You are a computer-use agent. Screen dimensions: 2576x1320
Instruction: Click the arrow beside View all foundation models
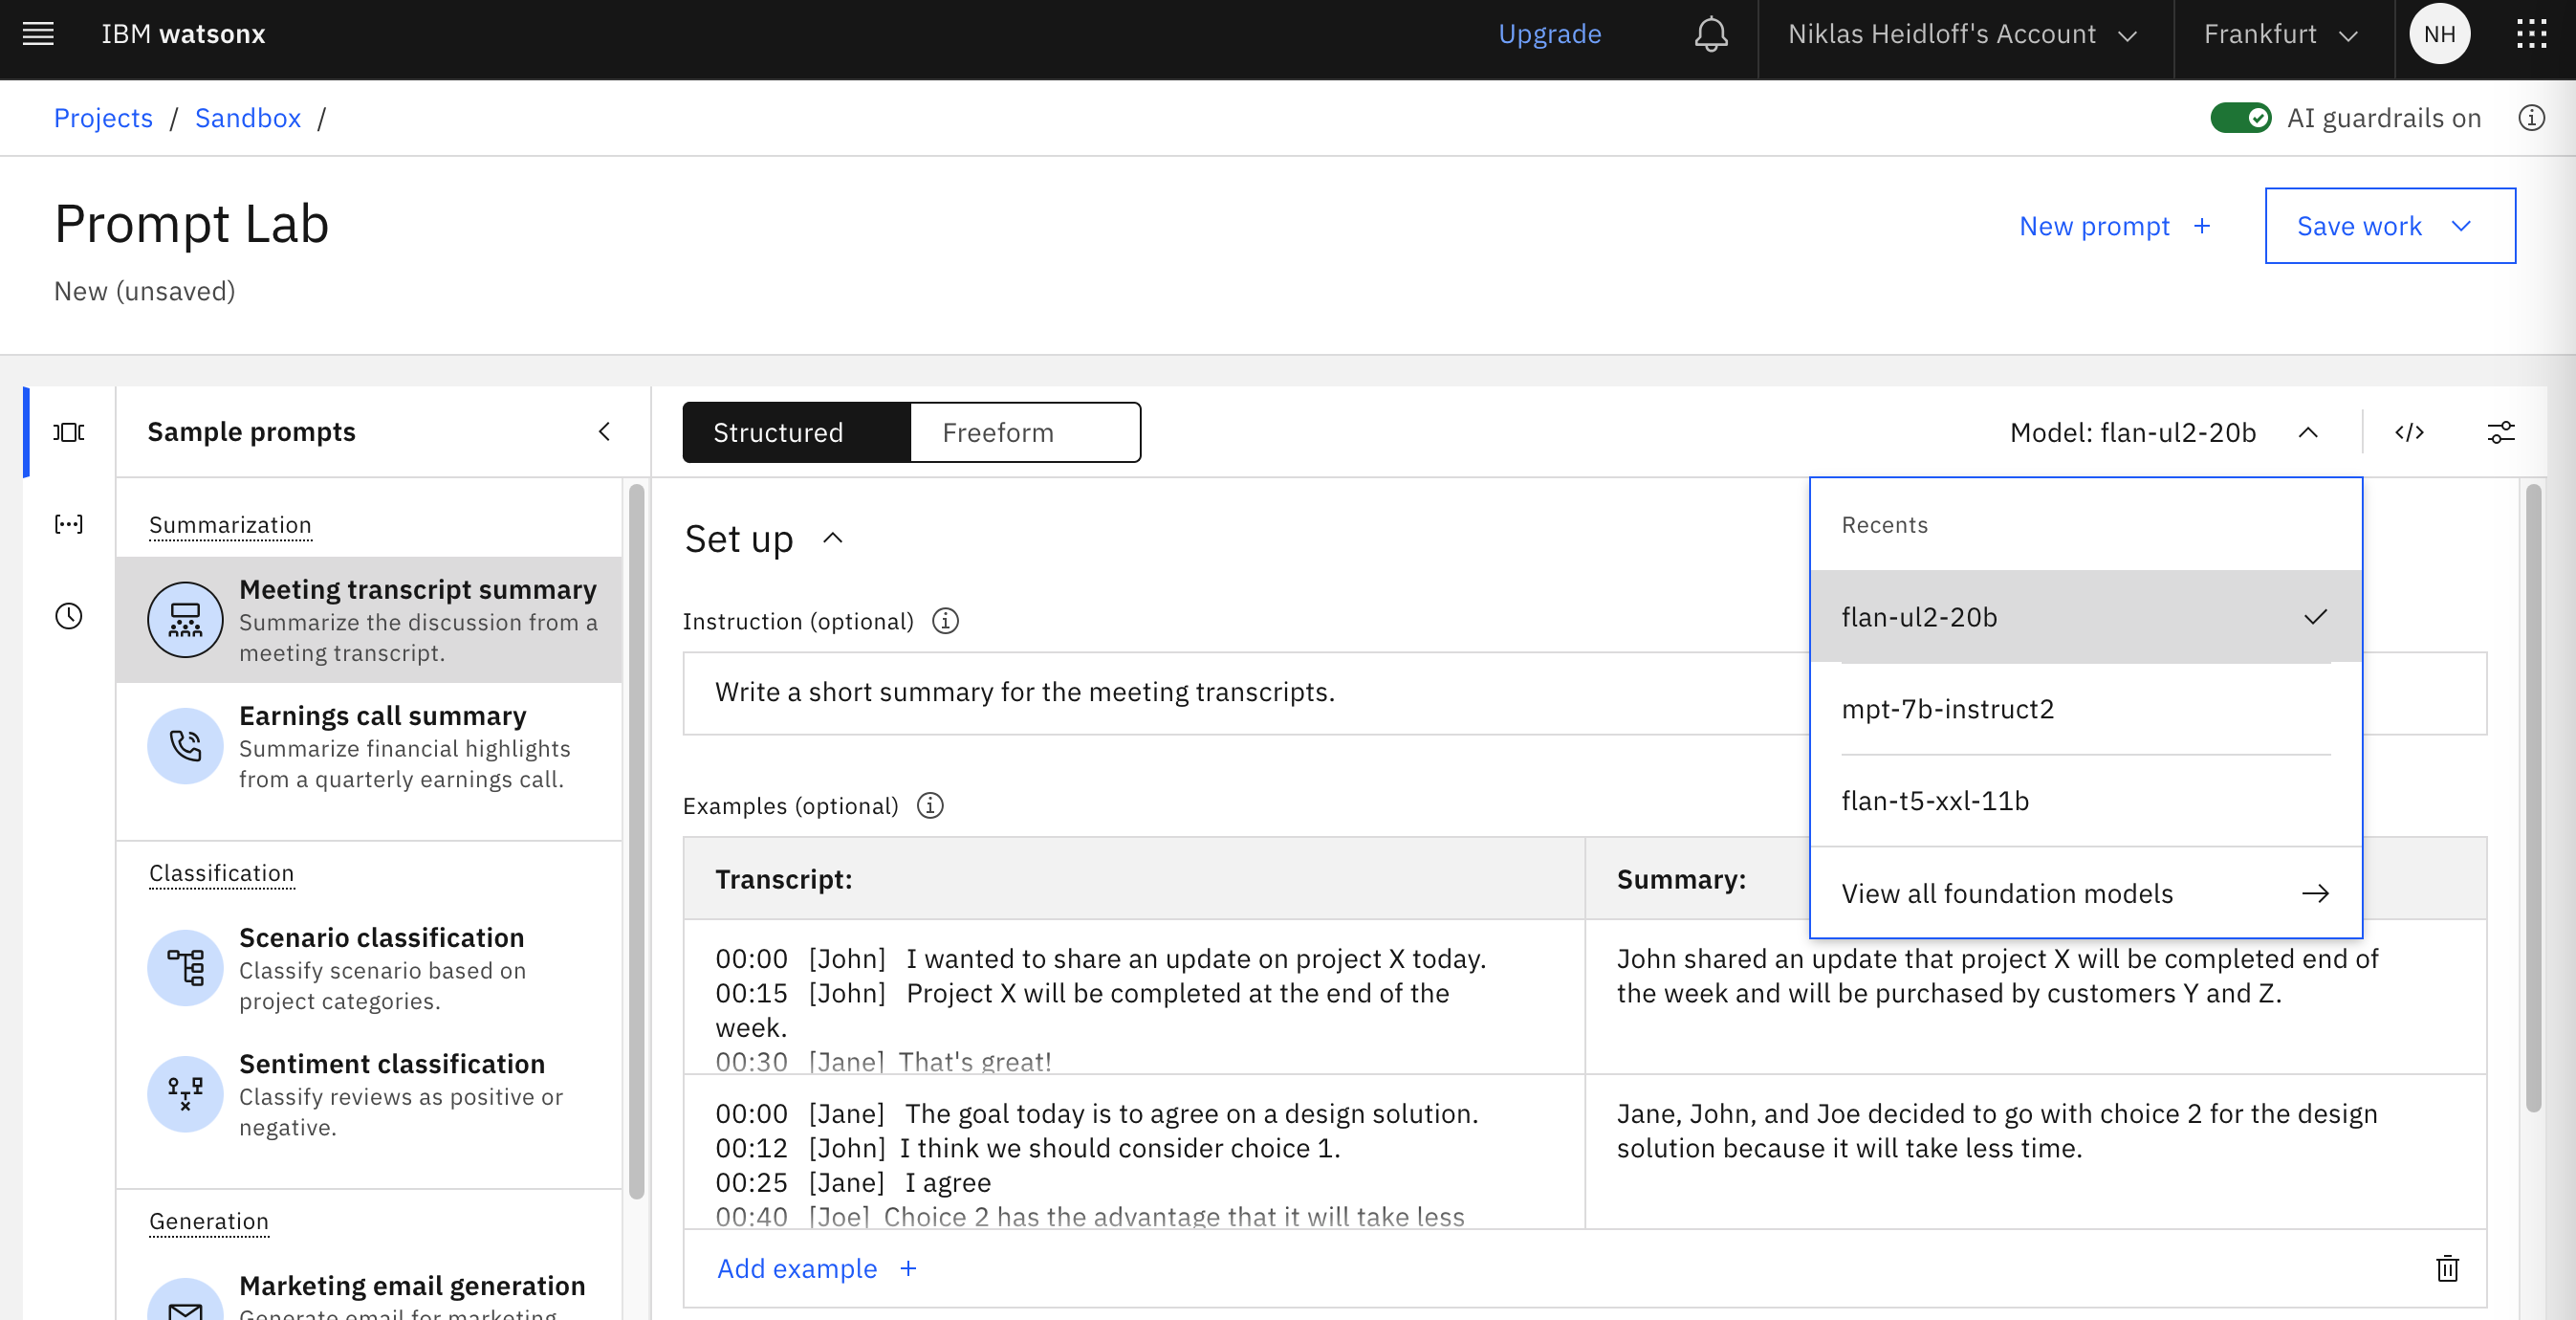[2315, 893]
